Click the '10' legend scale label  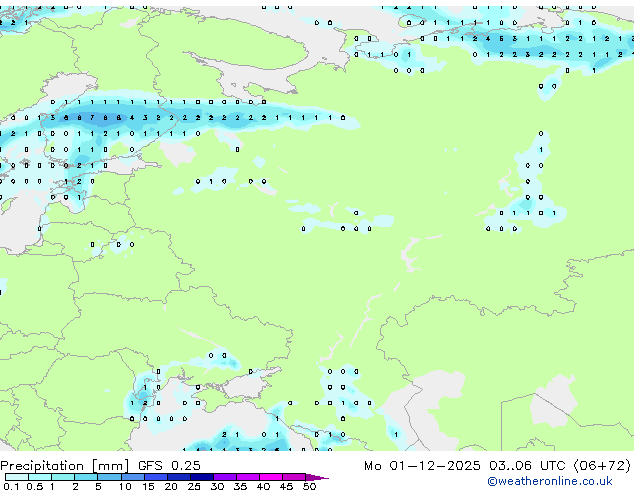pyautogui.click(x=125, y=486)
